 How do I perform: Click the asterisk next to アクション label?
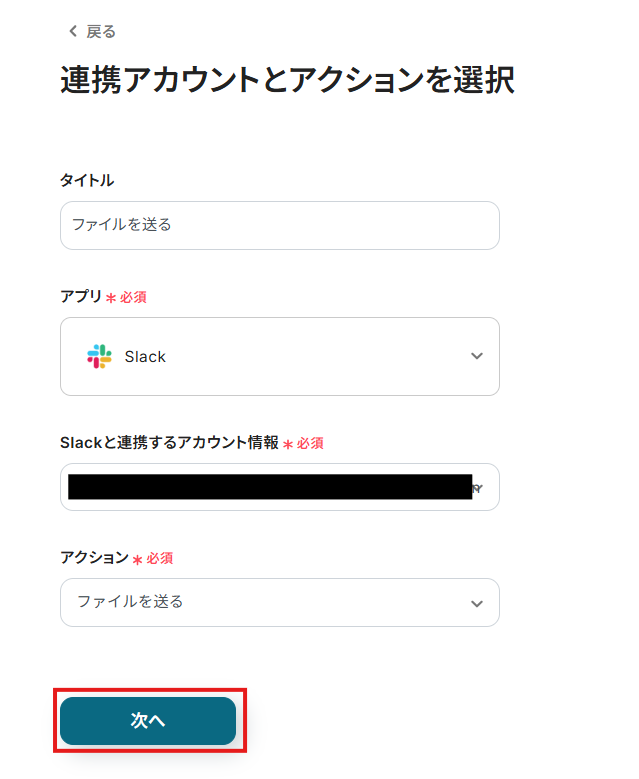pyautogui.click(x=137, y=559)
